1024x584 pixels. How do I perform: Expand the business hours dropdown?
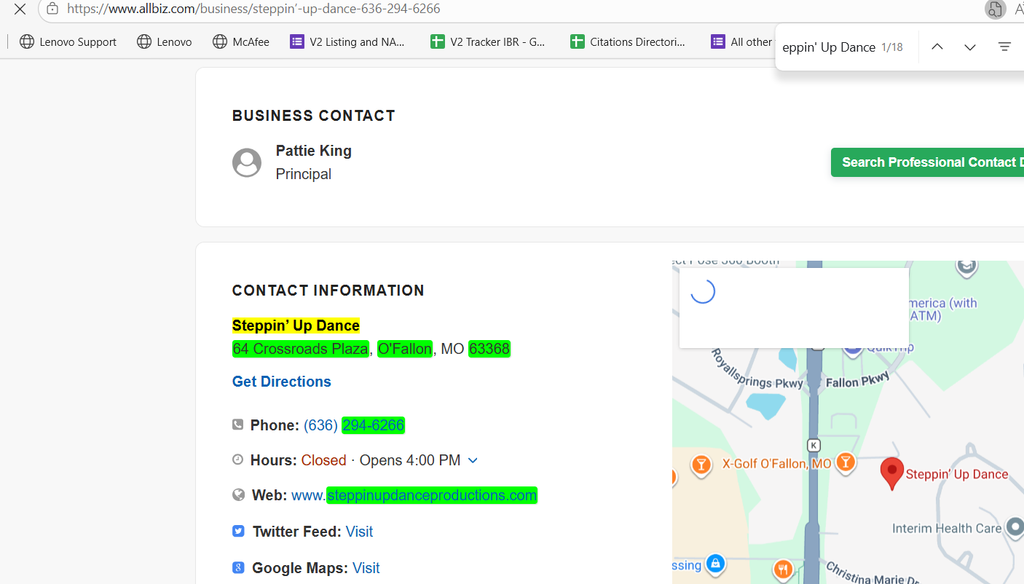473,461
